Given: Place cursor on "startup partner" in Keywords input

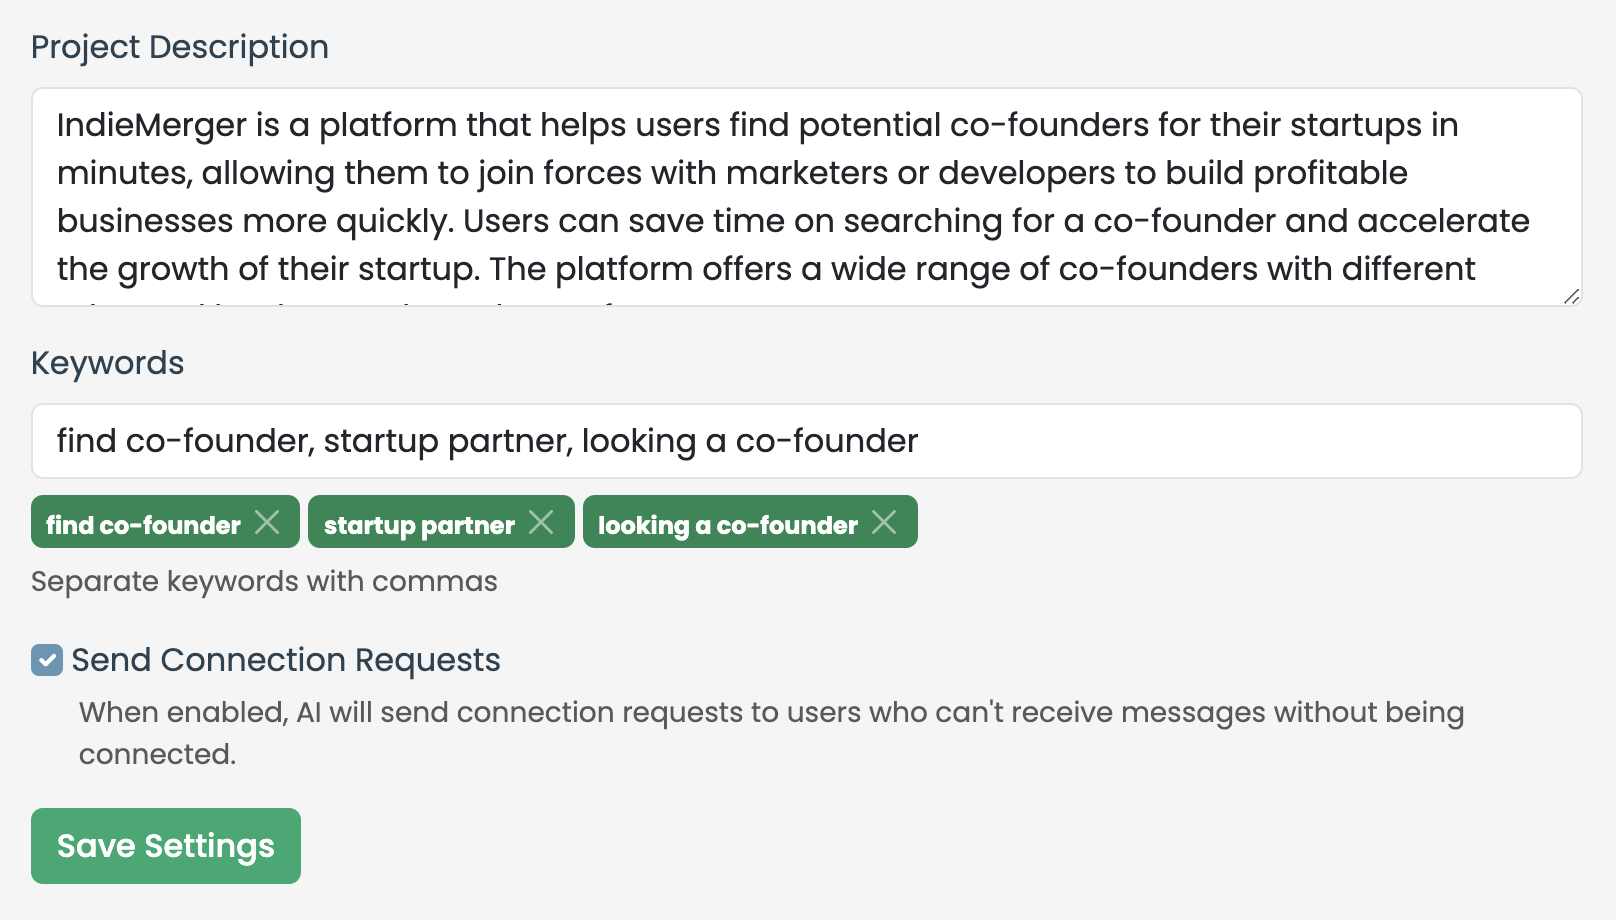Looking at the screenshot, I should point(447,441).
